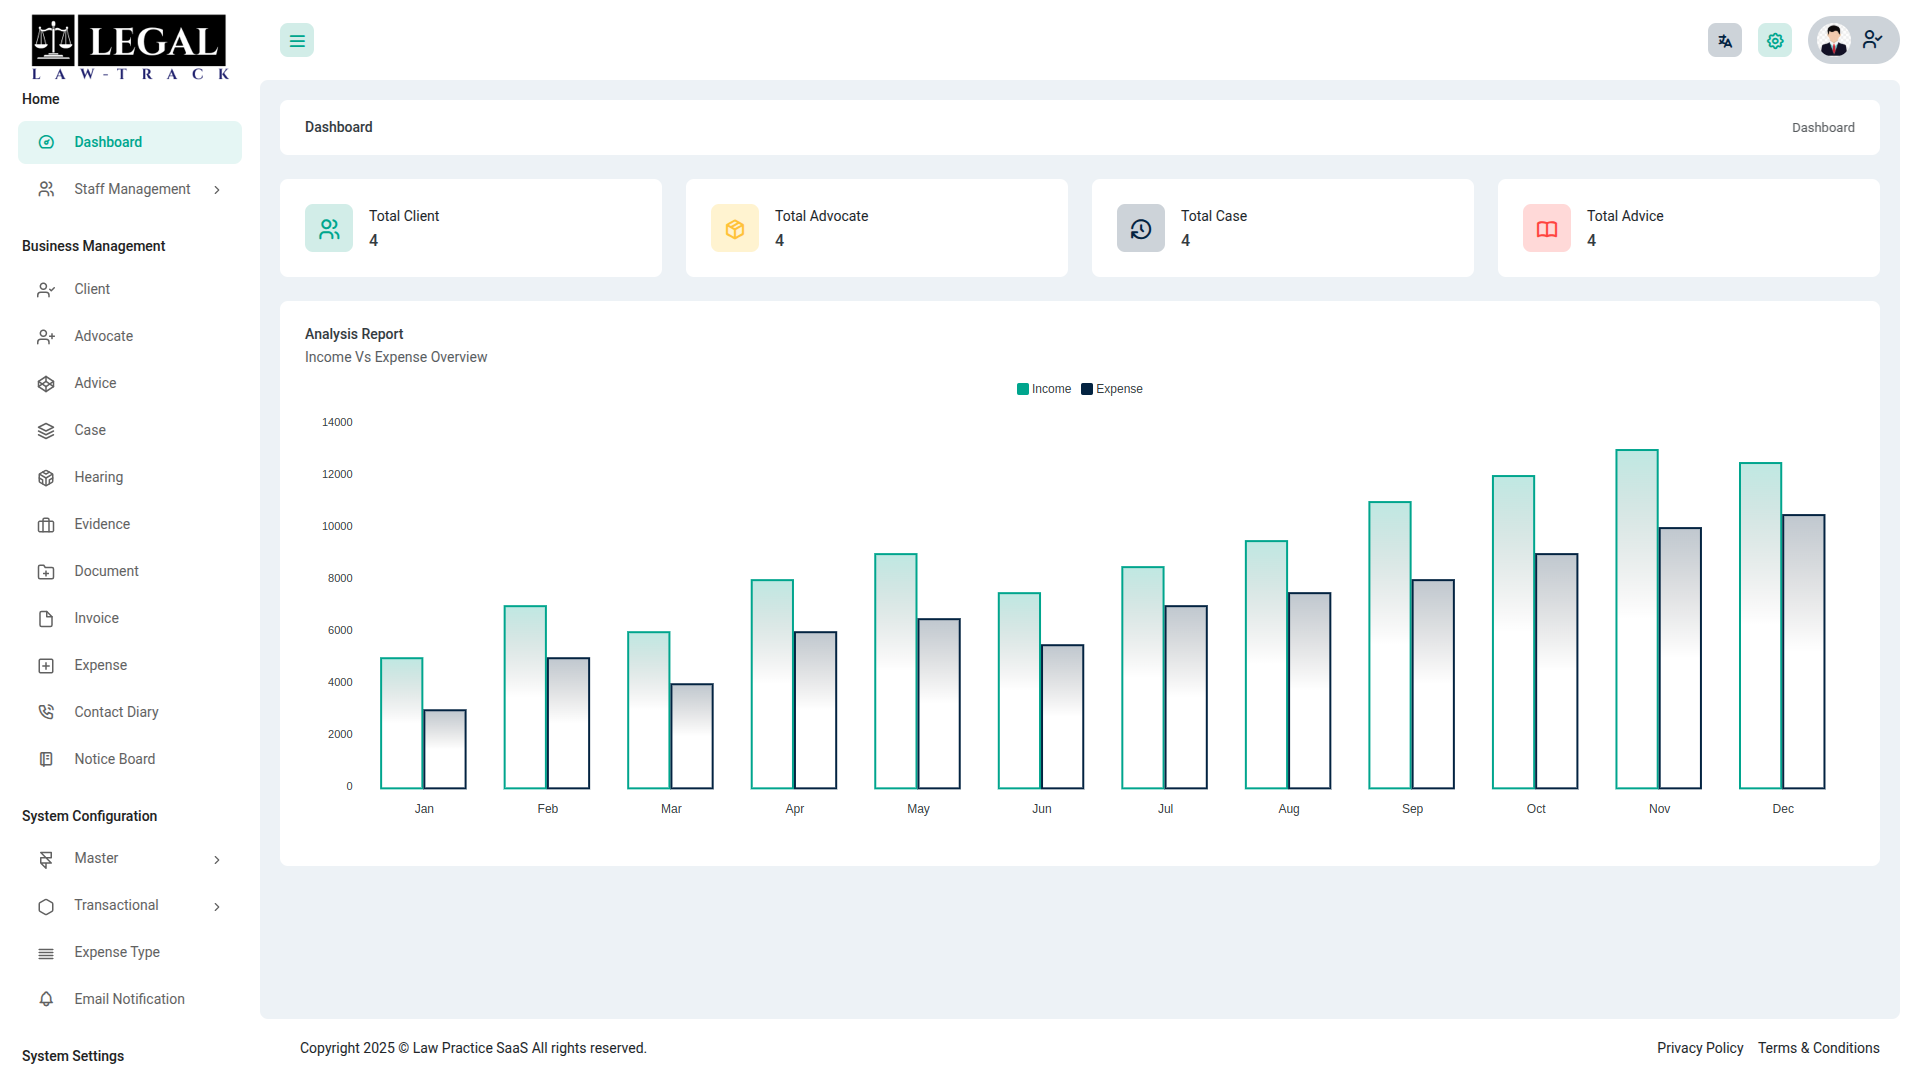The width and height of the screenshot is (1920, 1080).
Task: Expand the Master submenu chevron
Action: pos(217,859)
